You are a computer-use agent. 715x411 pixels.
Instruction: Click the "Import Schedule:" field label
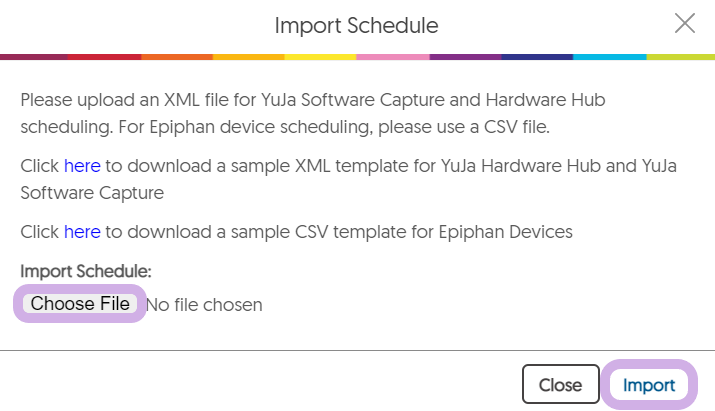tap(86, 271)
